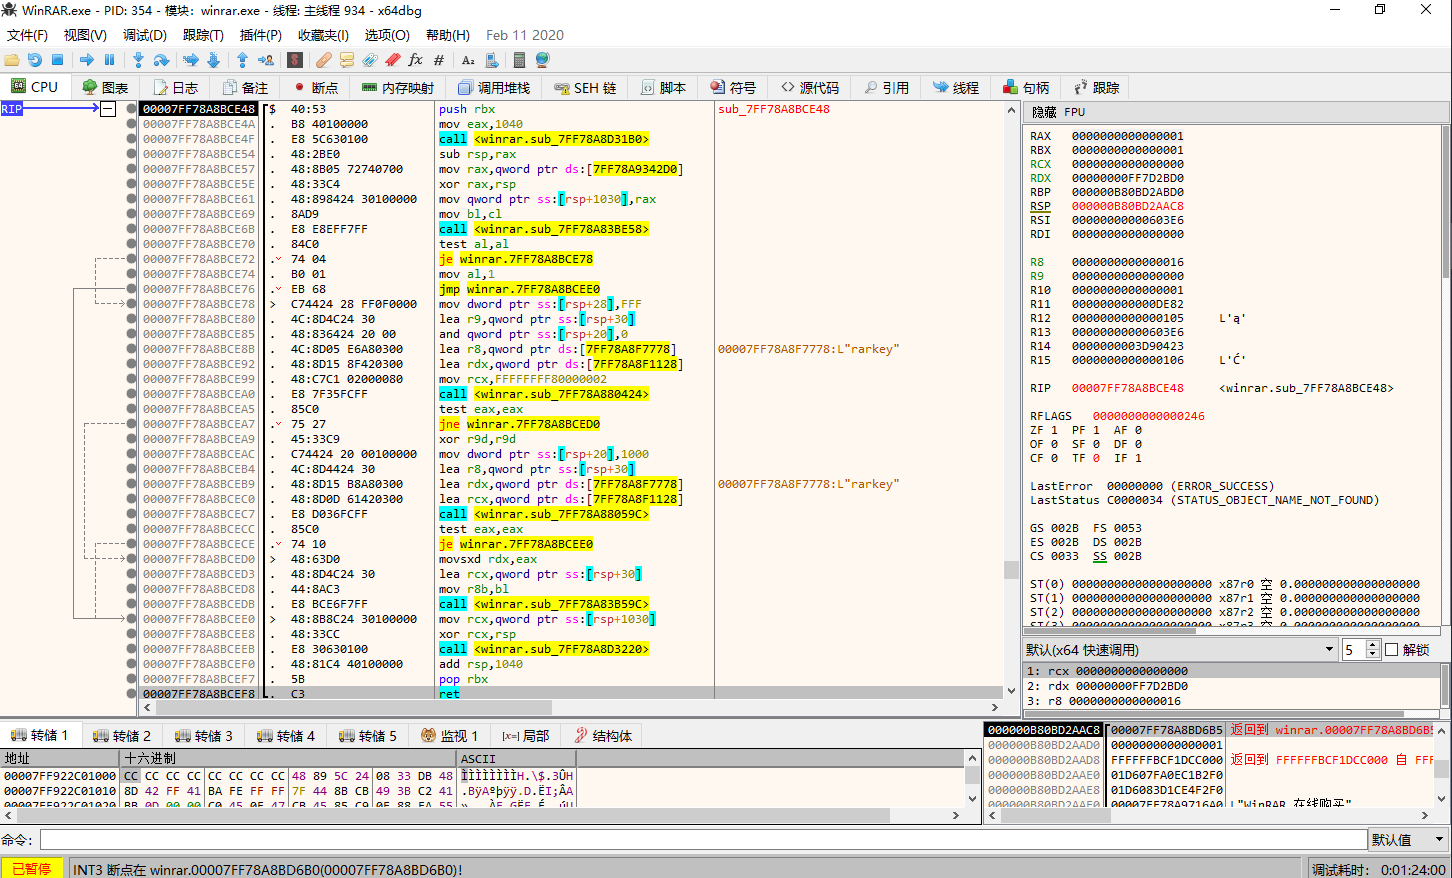Toggle breakpoint dot at 00007FF78A8BCE78

pos(131,304)
